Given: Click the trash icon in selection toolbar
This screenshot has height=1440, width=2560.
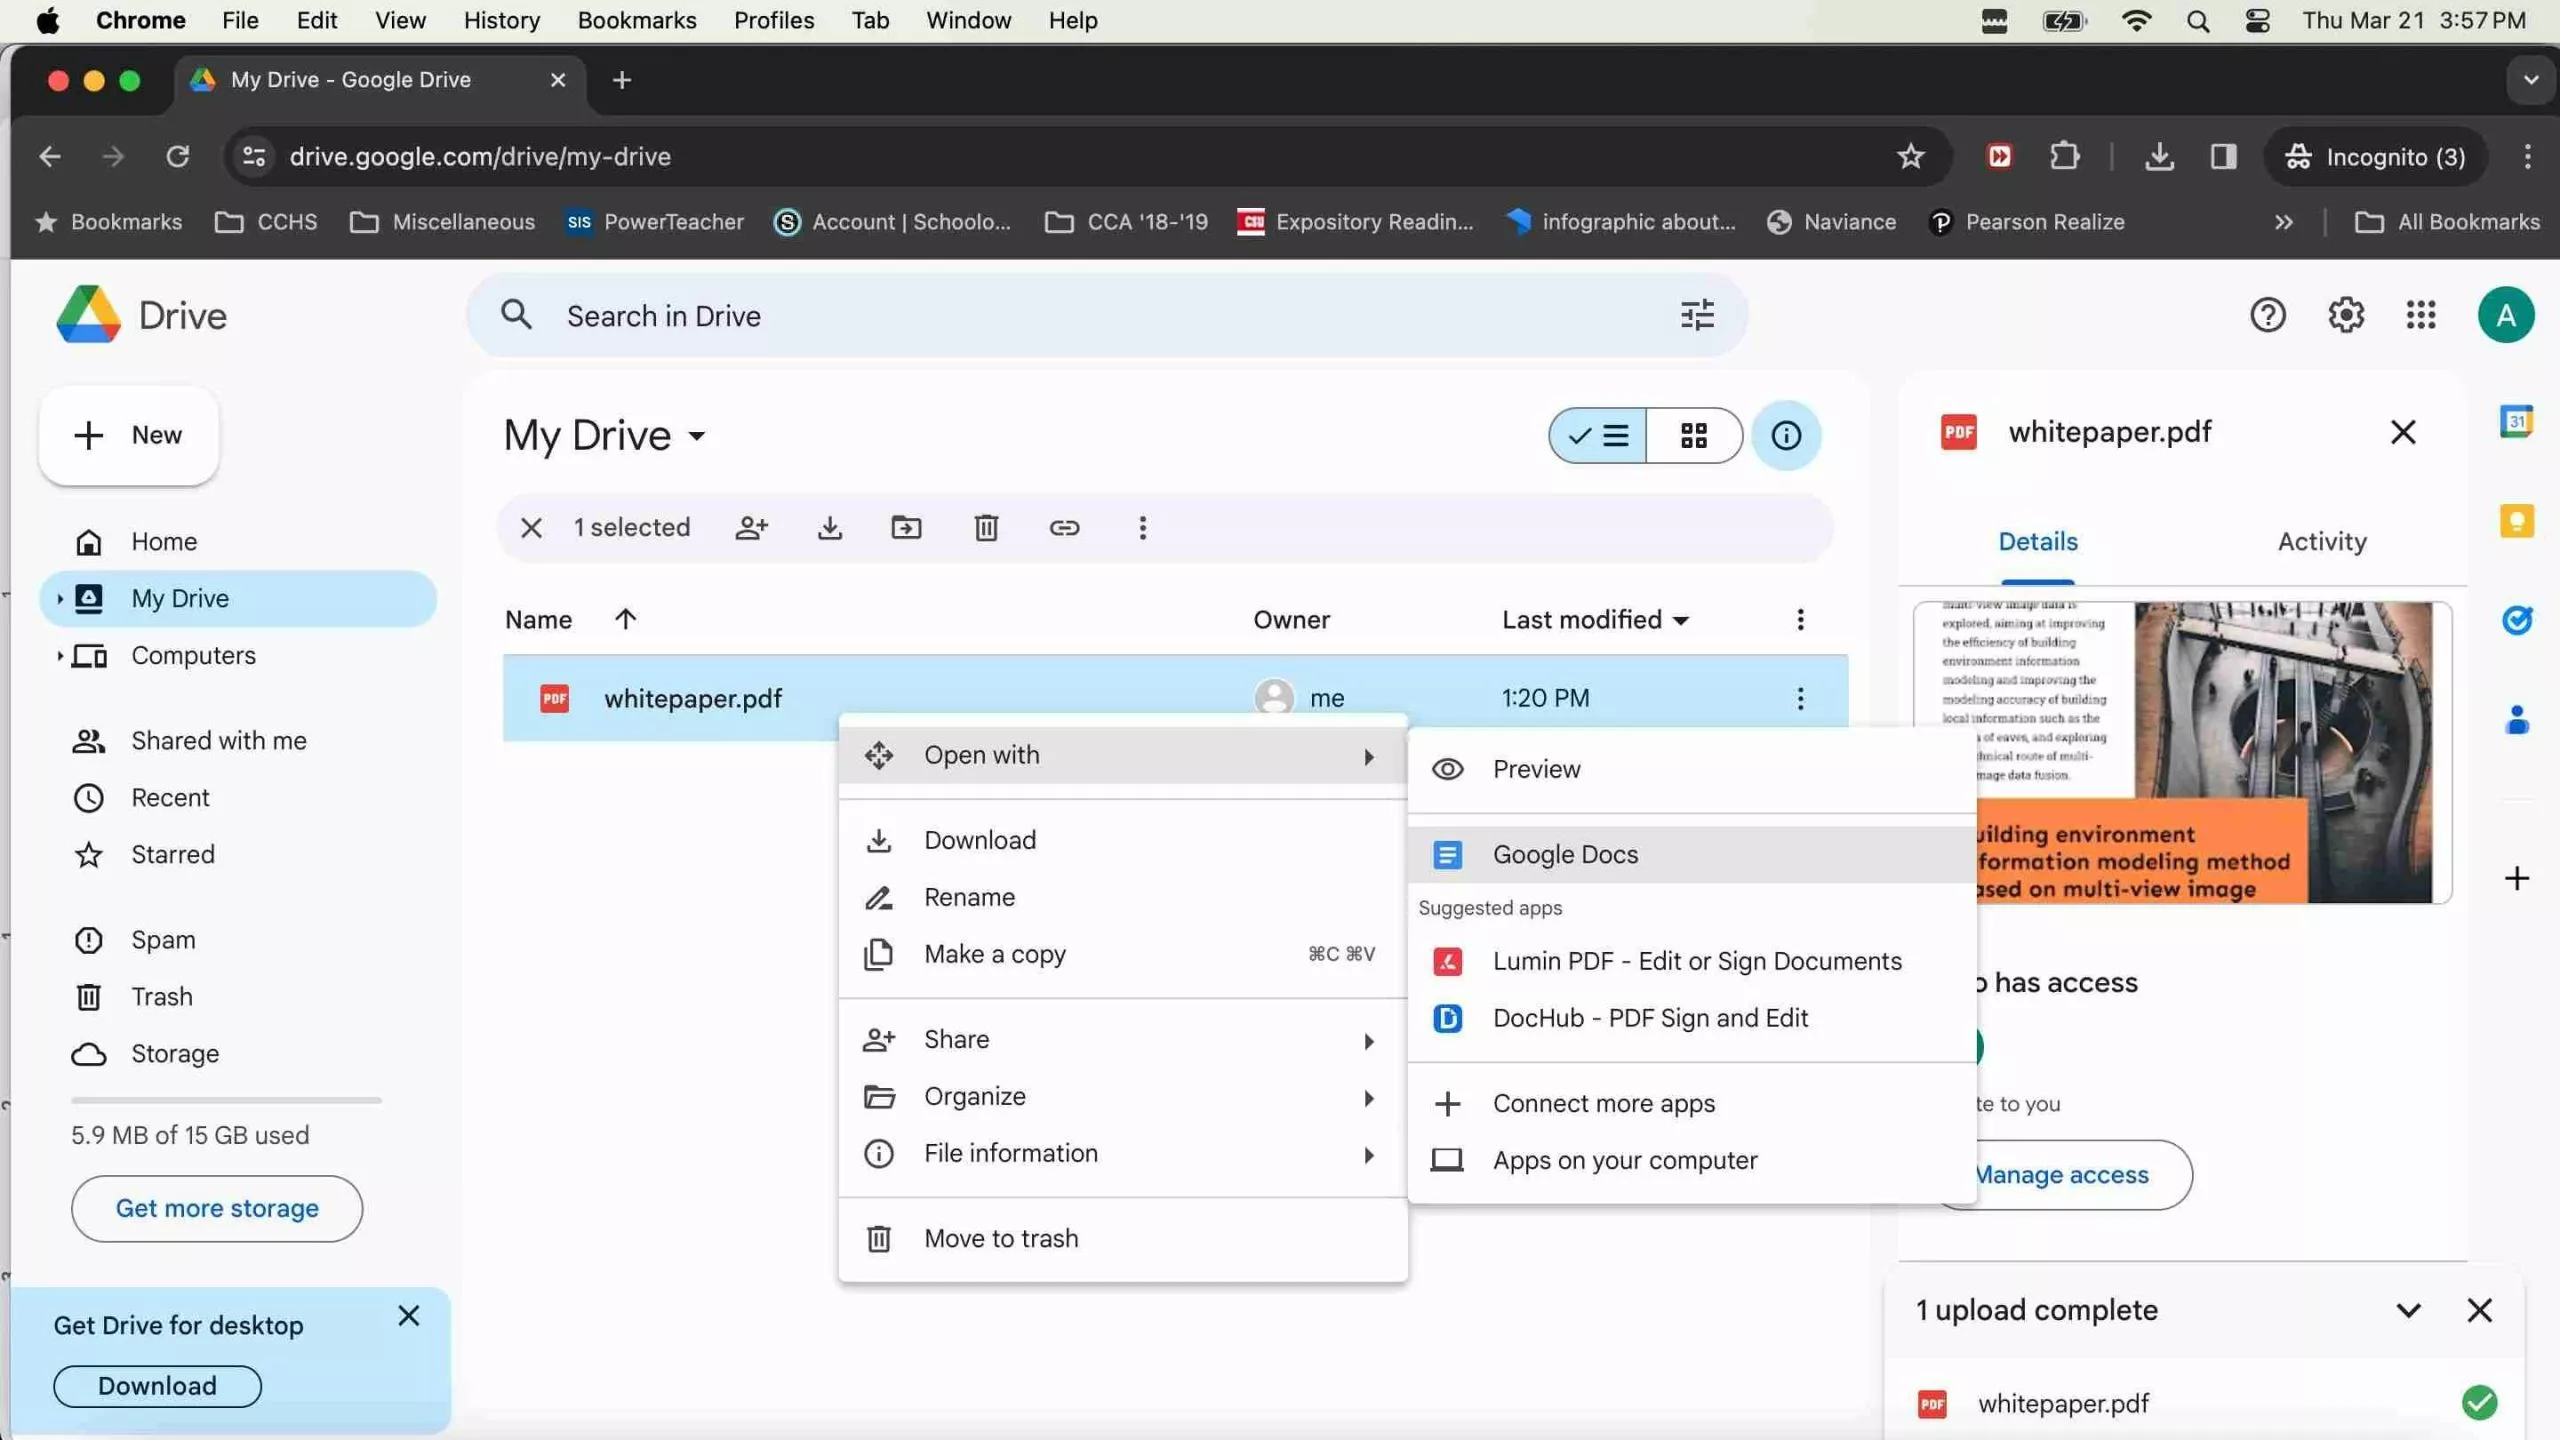Looking at the screenshot, I should (986, 527).
